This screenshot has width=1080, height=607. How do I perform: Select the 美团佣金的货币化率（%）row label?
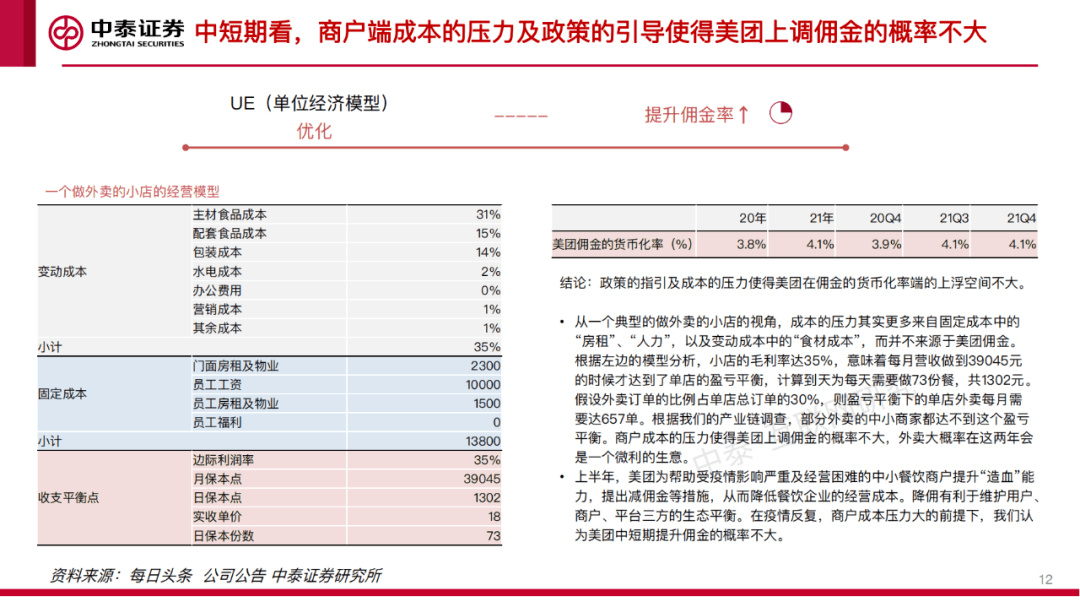pyautogui.click(x=623, y=244)
